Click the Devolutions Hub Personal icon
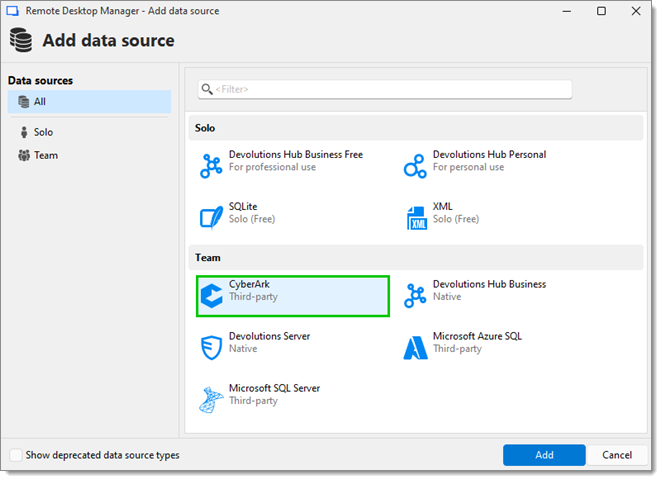Screen dimensions: 662x481 tap(415, 166)
